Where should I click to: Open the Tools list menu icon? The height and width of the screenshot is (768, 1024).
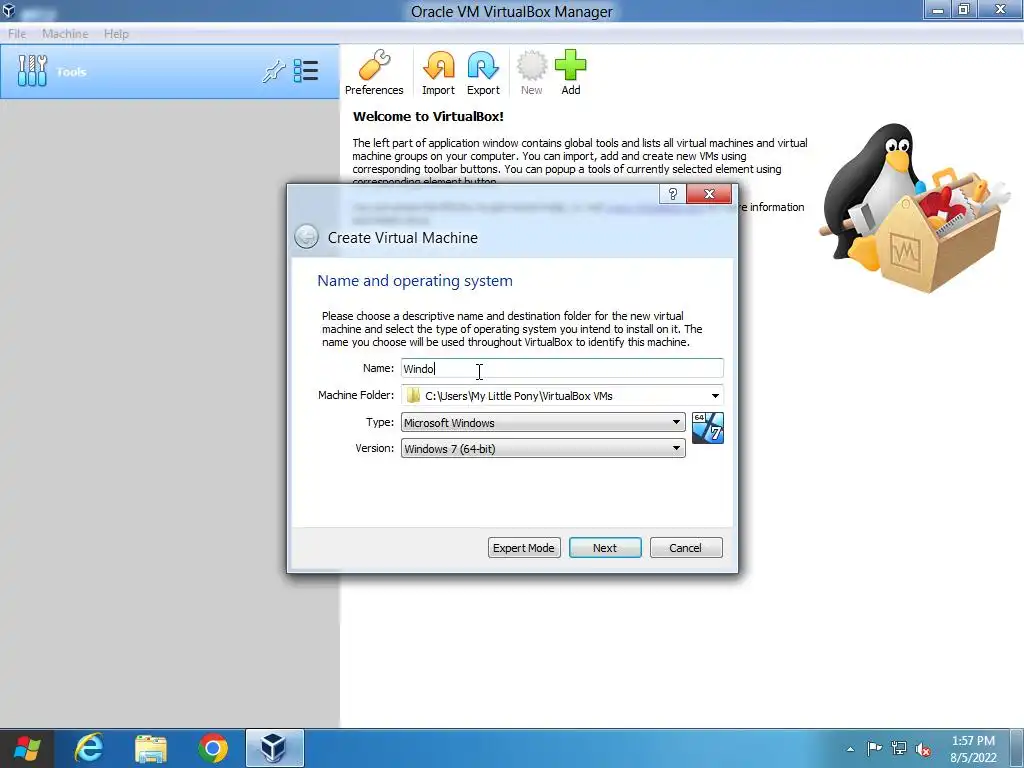306,71
